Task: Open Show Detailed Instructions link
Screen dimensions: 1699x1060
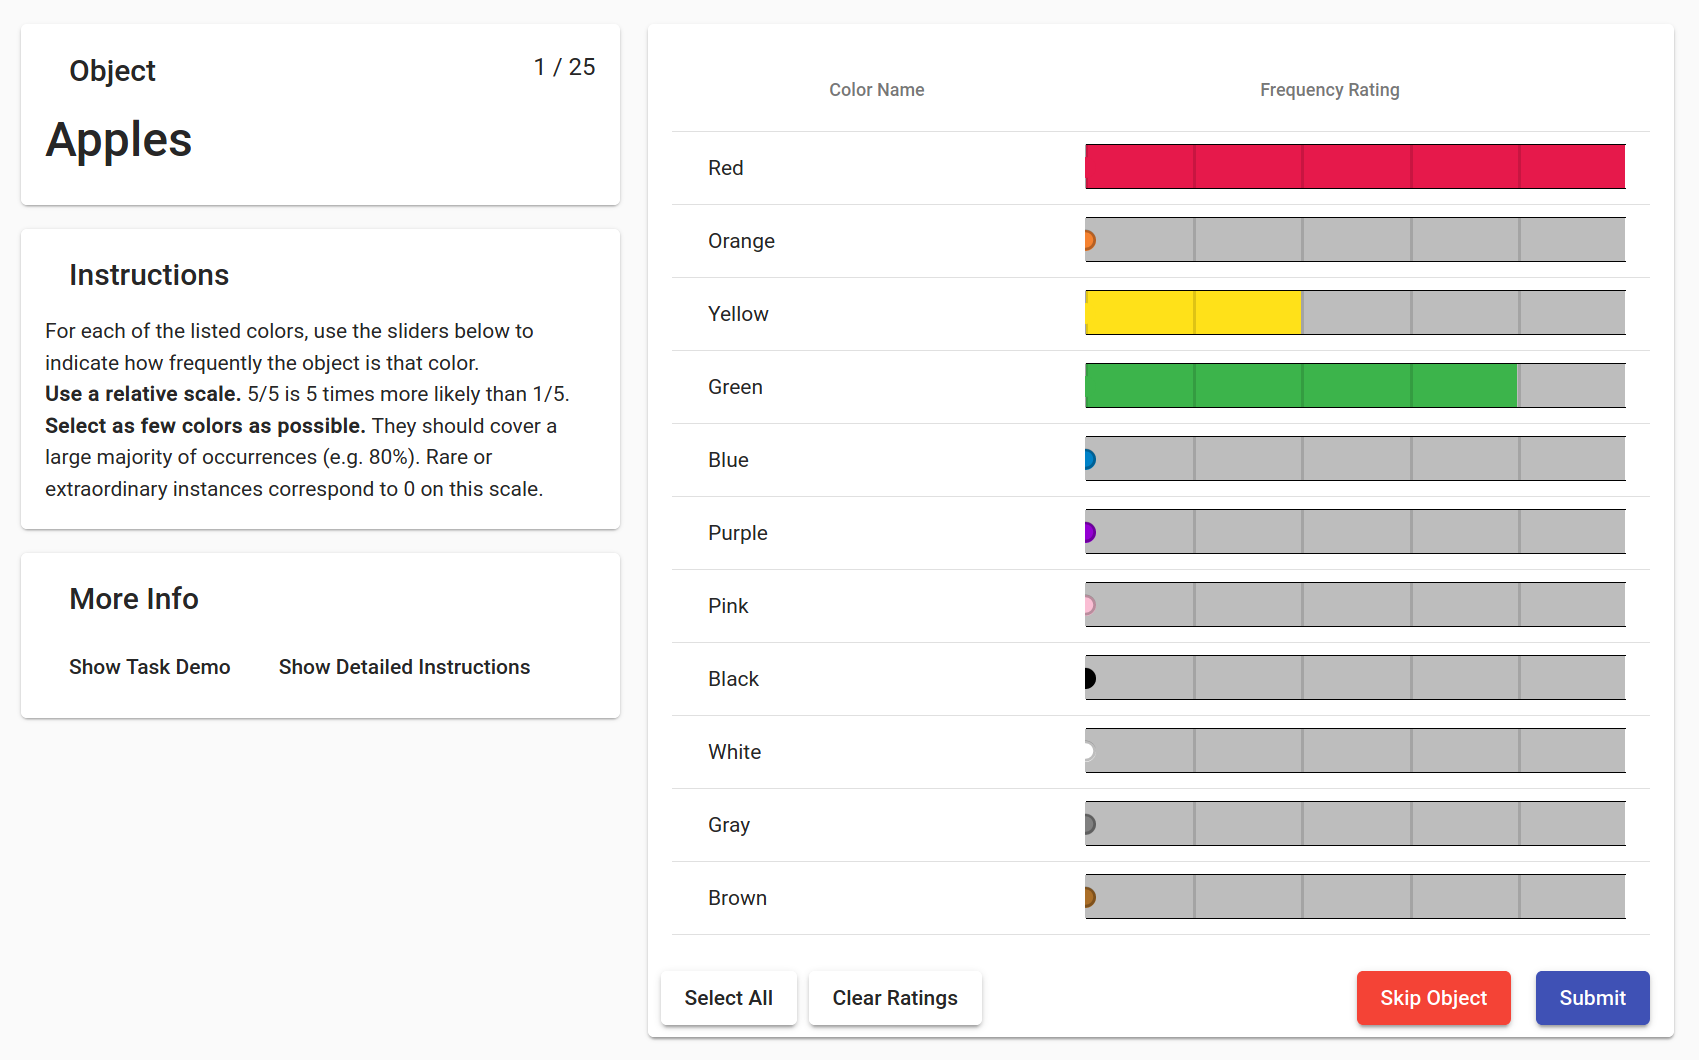Action: (404, 667)
